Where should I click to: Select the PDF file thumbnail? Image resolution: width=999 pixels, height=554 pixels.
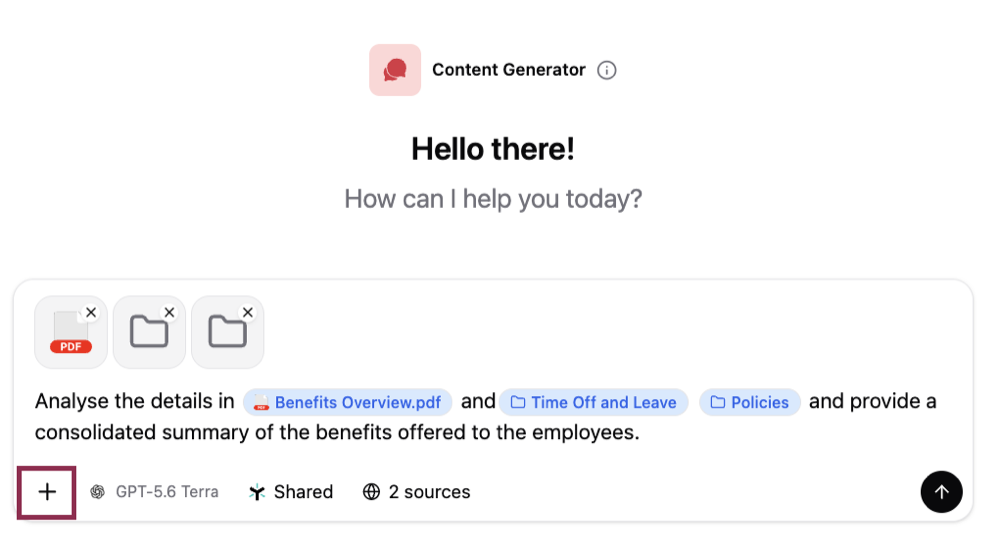(x=71, y=332)
